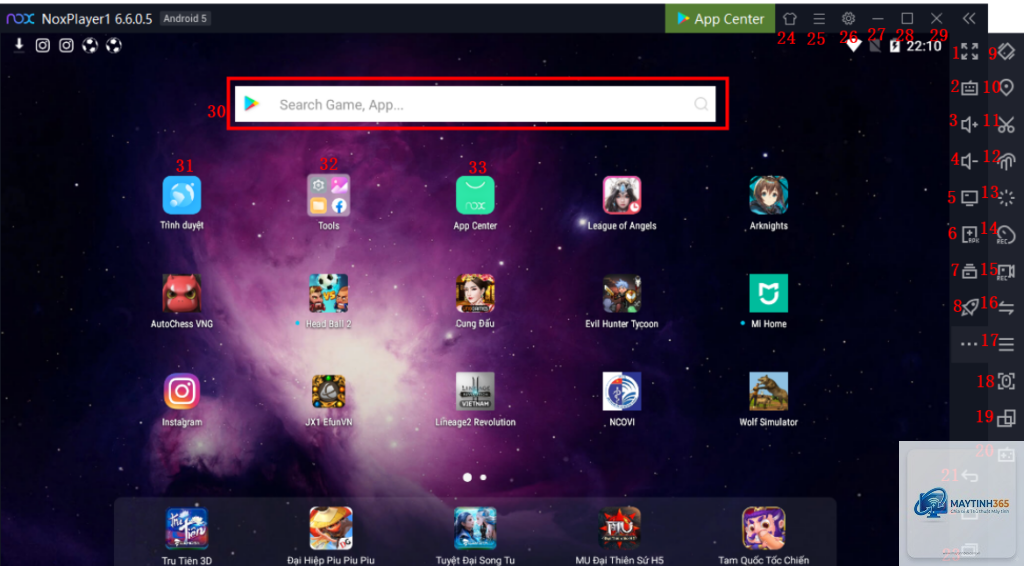Switch to second home page dot

[x=483, y=477]
